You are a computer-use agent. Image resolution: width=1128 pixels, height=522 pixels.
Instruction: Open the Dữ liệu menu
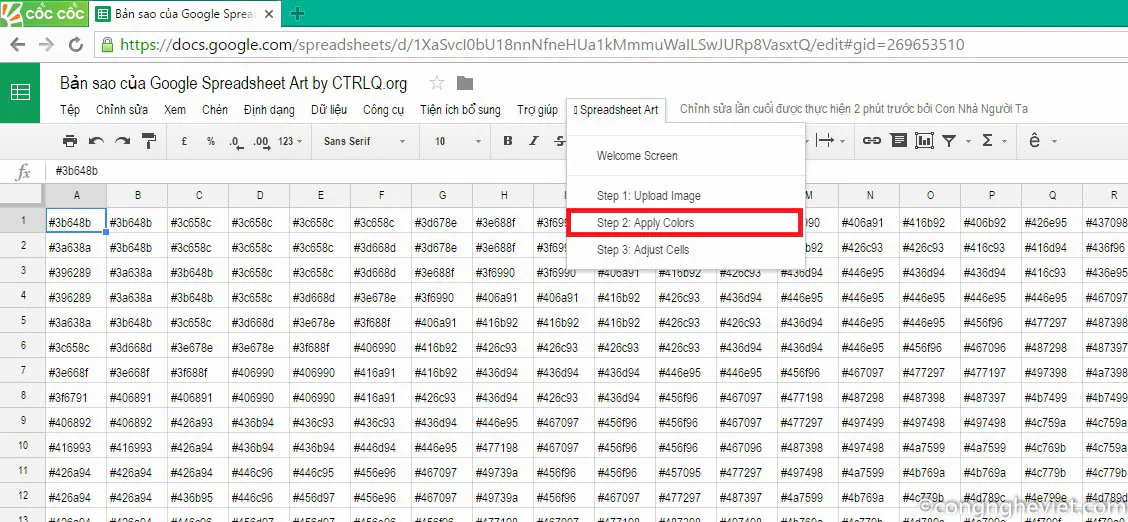click(x=329, y=109)
